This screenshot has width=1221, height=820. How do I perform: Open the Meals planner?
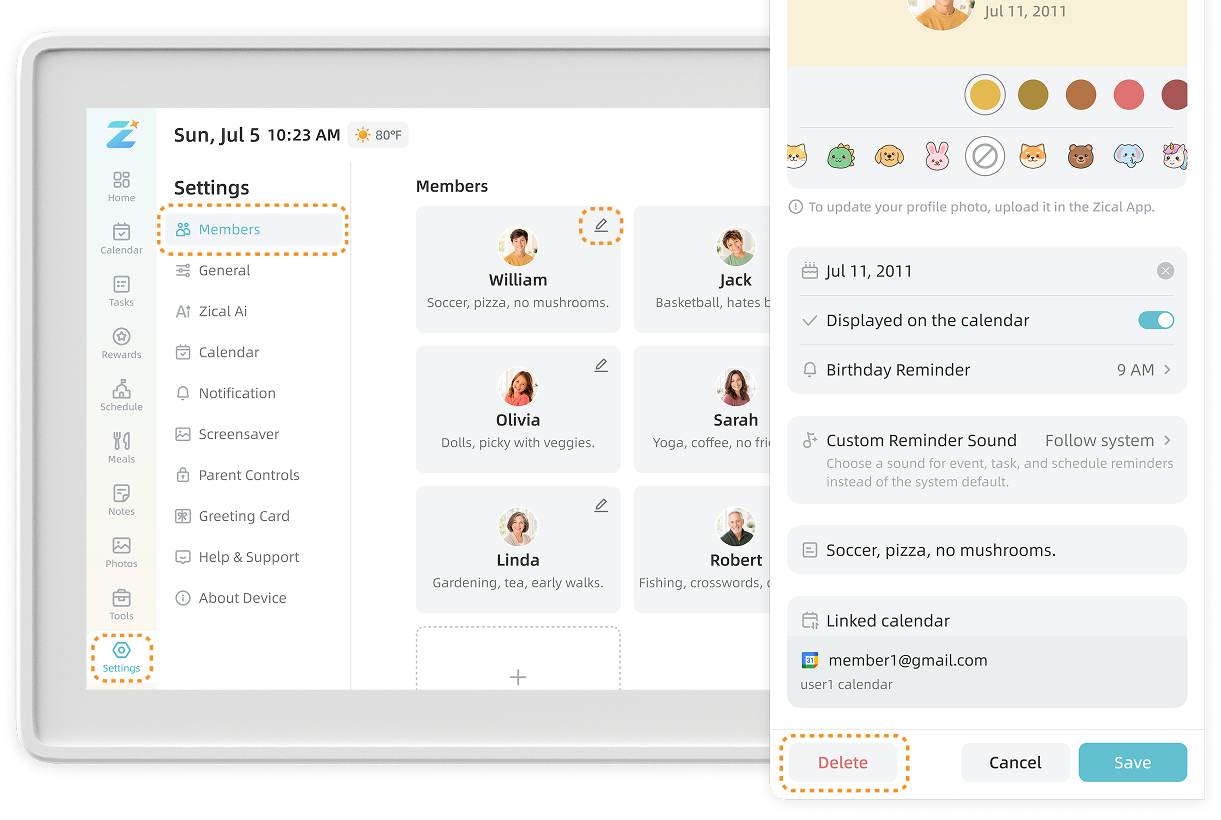click(x=121, y=447)
